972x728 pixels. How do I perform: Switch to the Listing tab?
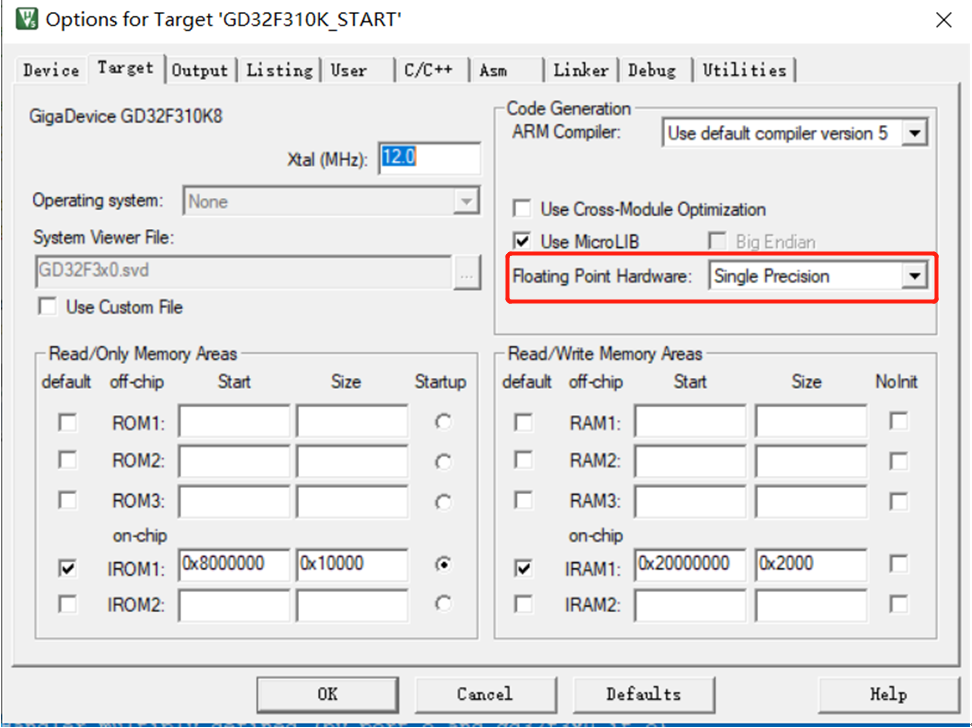[280, 70]
